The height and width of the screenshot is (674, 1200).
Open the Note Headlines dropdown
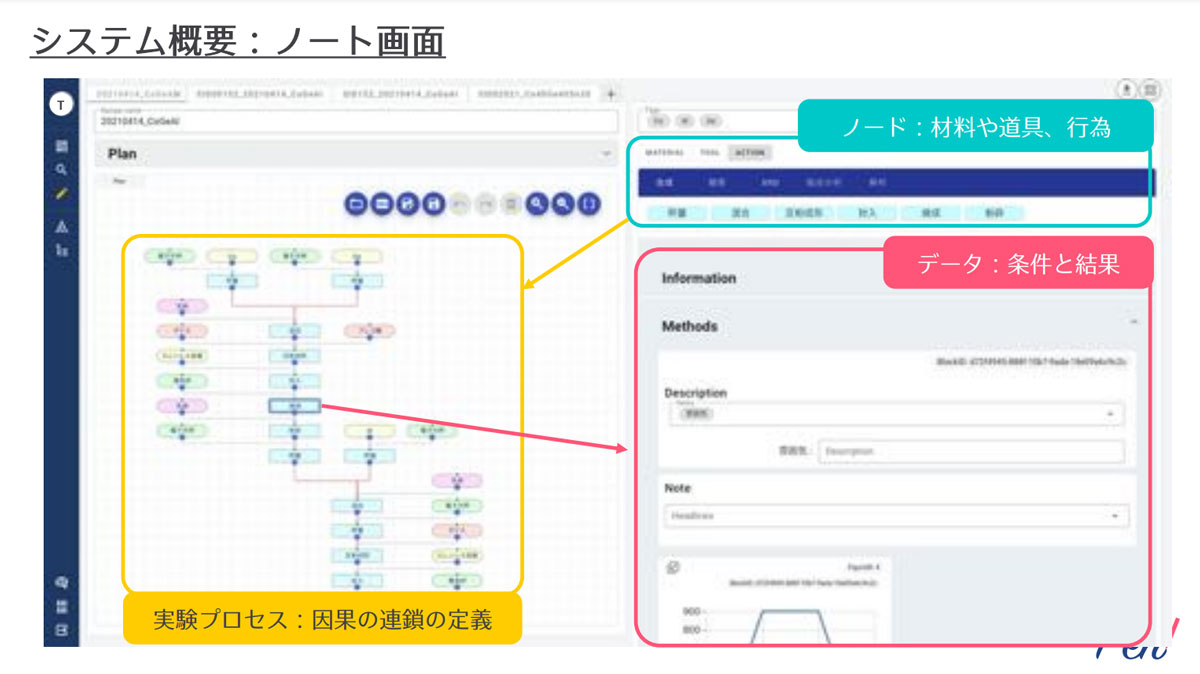pos(1114,515)
